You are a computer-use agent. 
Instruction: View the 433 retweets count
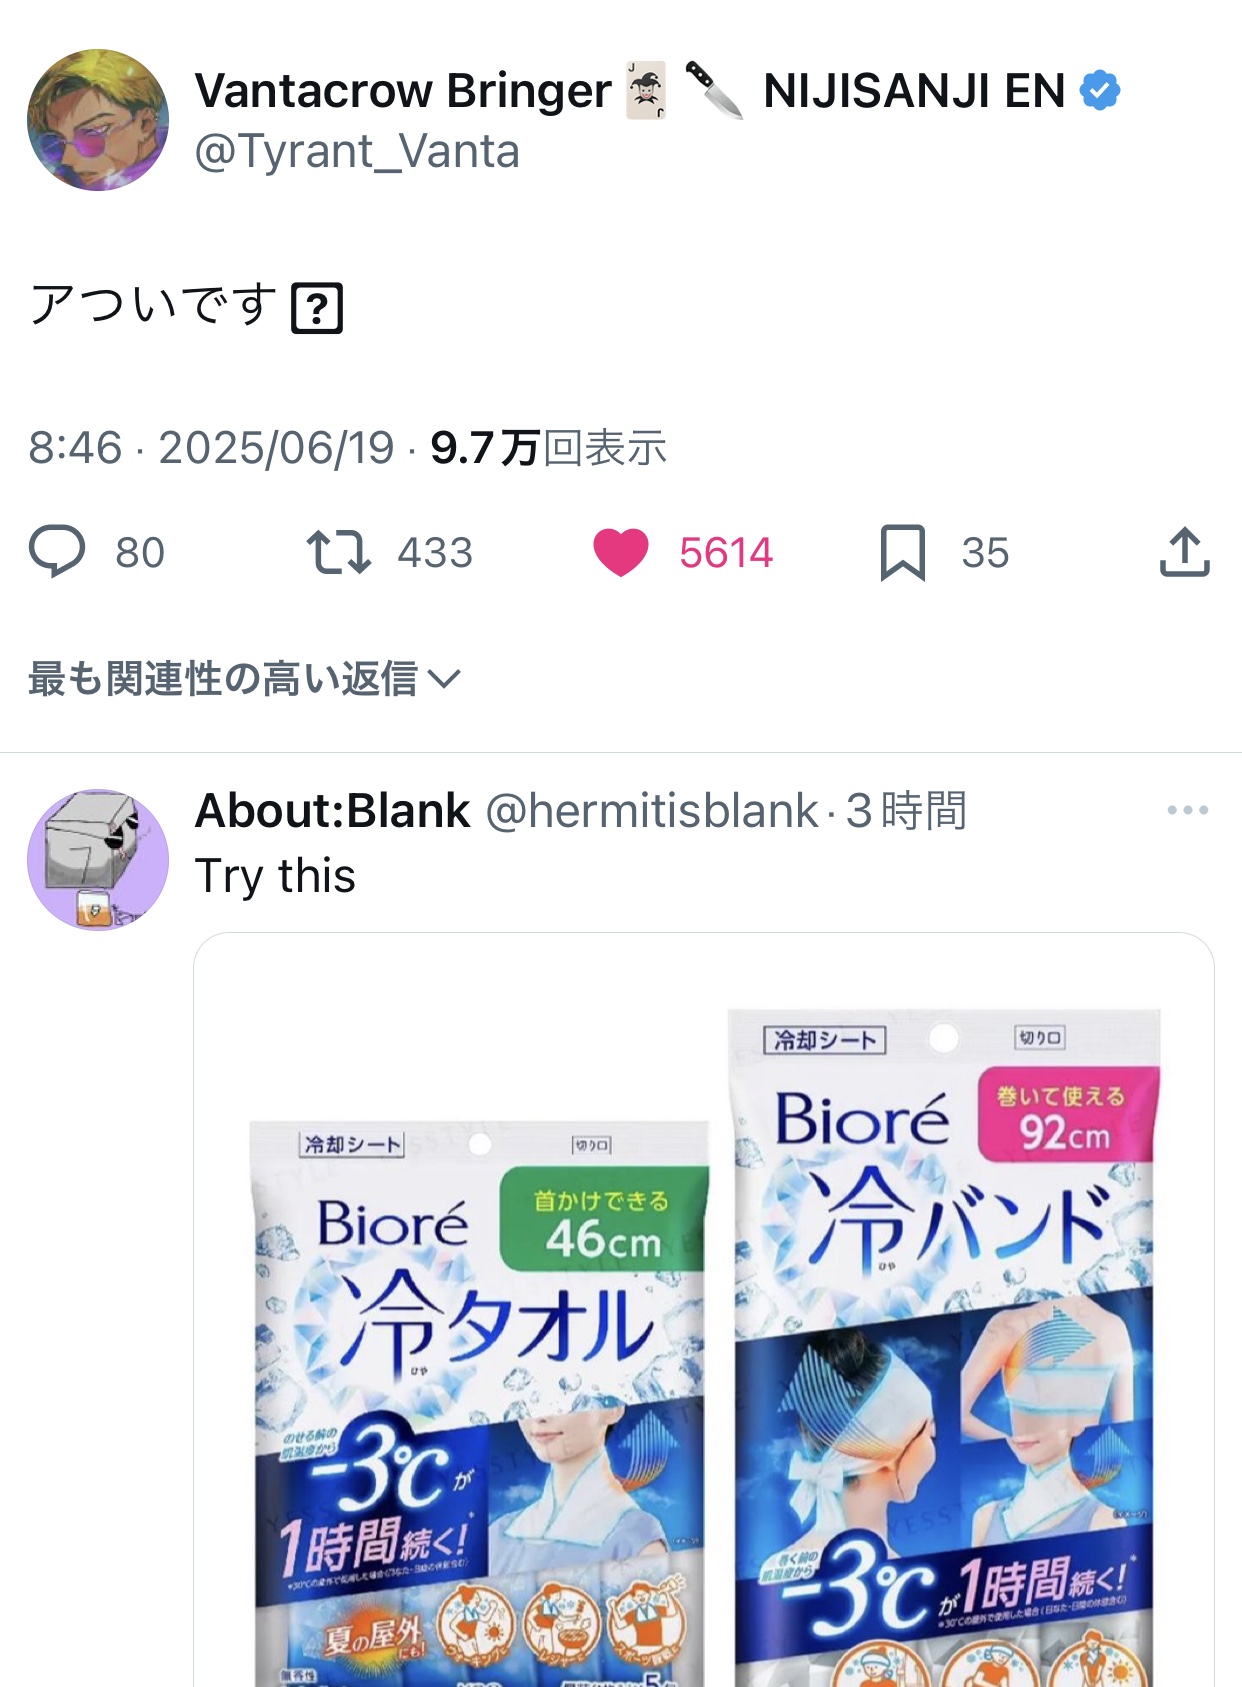click(435, 553)
